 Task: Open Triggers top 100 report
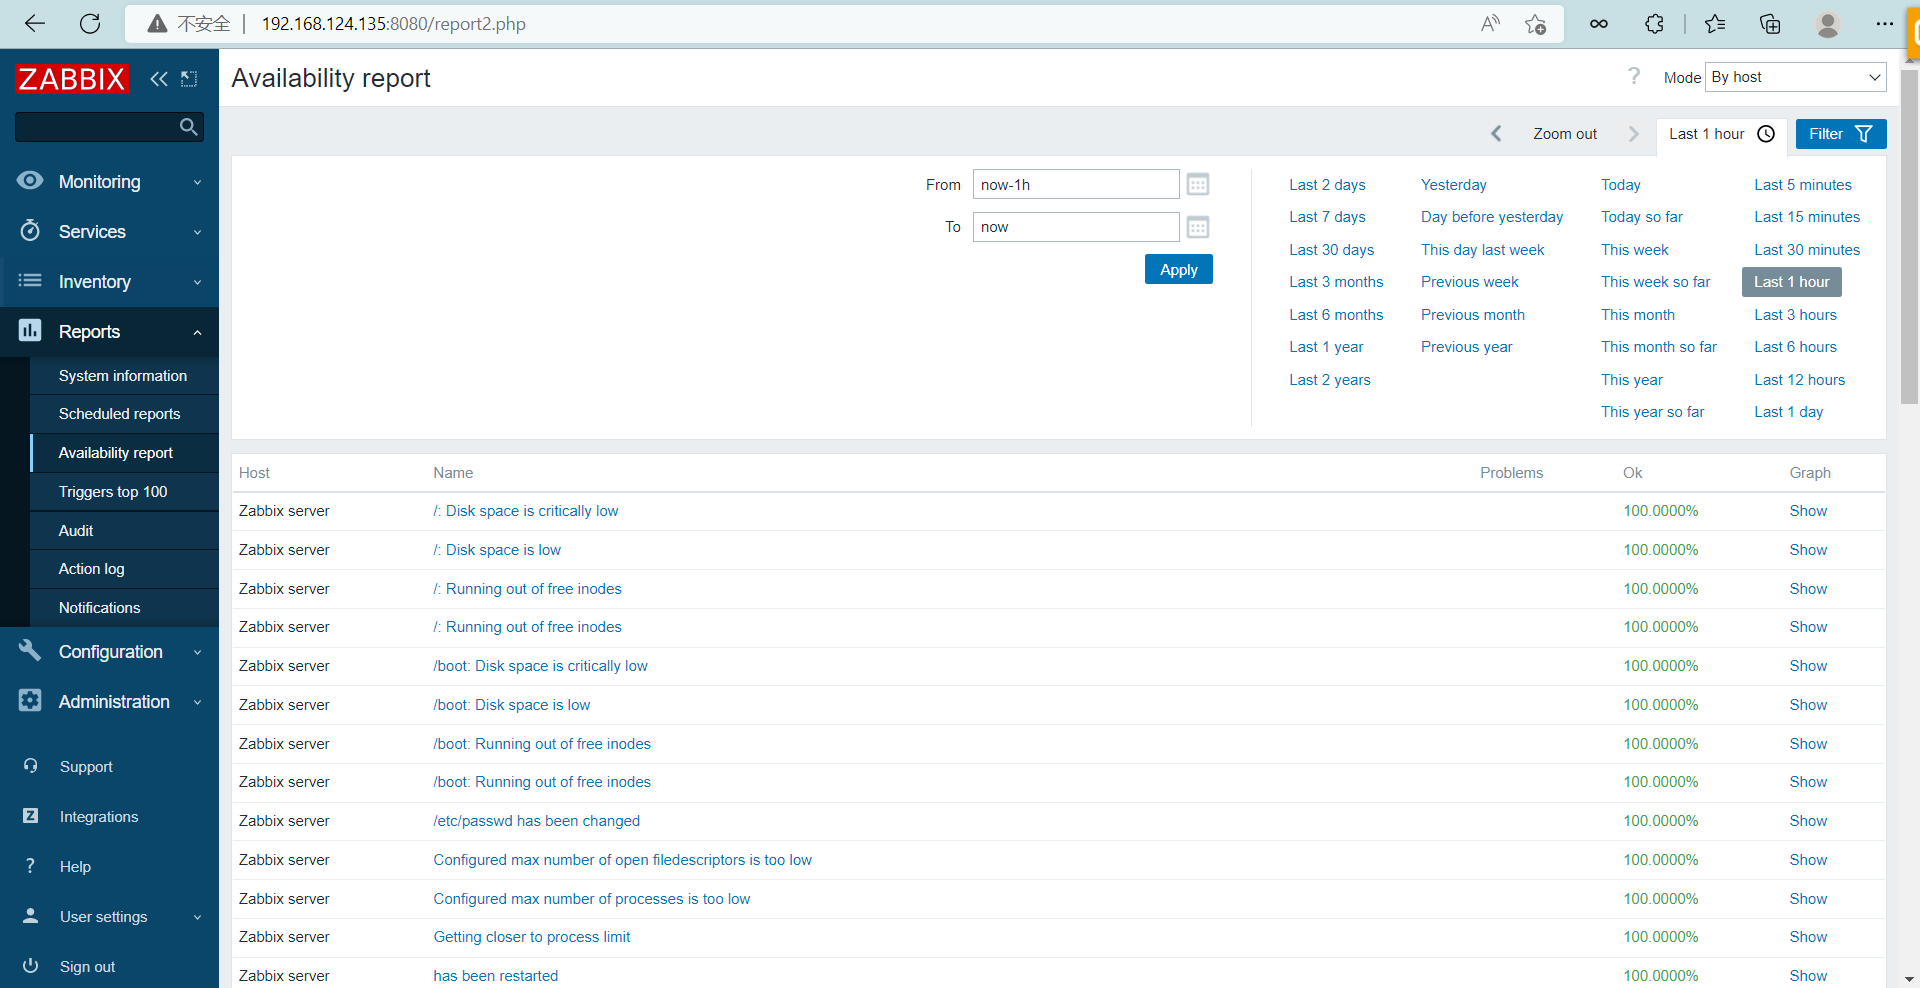[x=113, y=492]
